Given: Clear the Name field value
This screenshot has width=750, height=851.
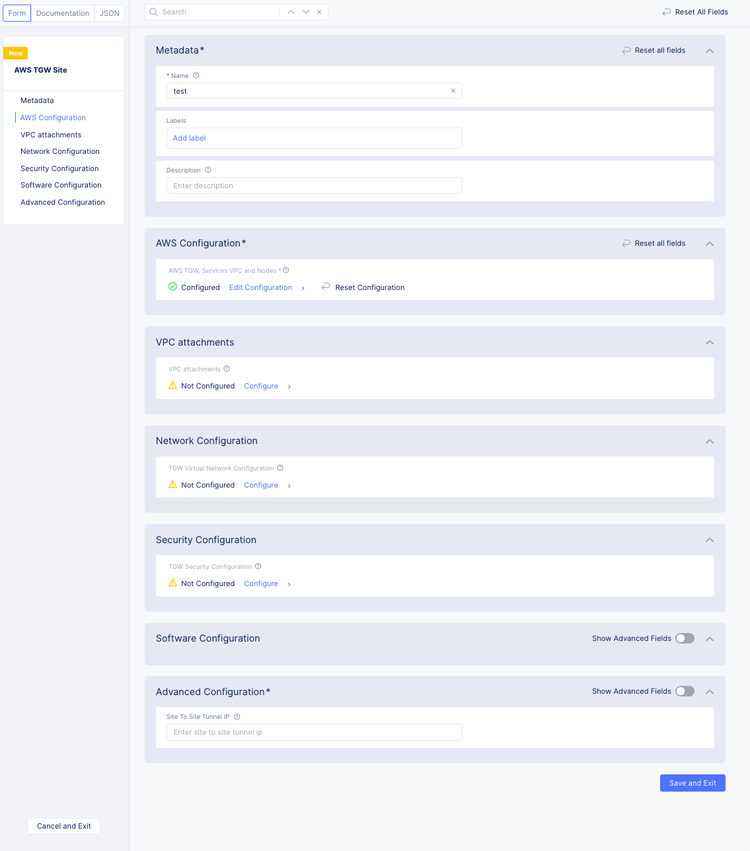Looking at the screenshot, I should pos(453,91).
